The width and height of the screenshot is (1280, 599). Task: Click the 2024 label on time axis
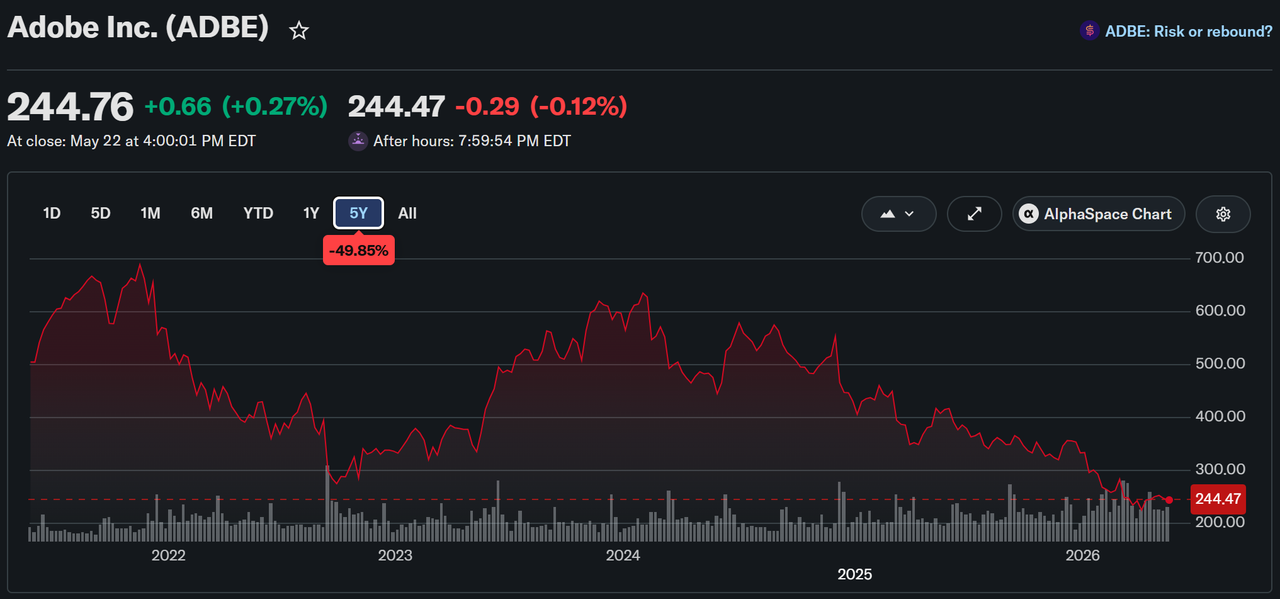[623, 555]
